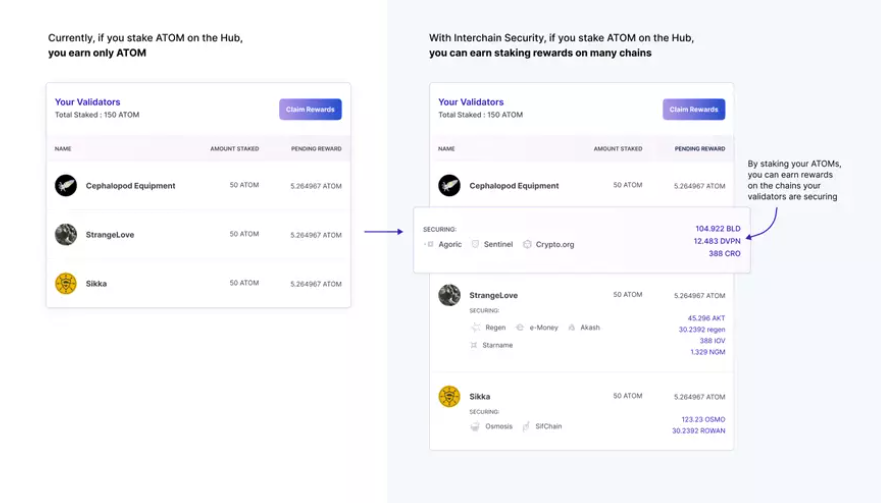Open the 123.23 OSMO reward amount
This screenshot has height=503, width=881.
click(x=703, y=419)
